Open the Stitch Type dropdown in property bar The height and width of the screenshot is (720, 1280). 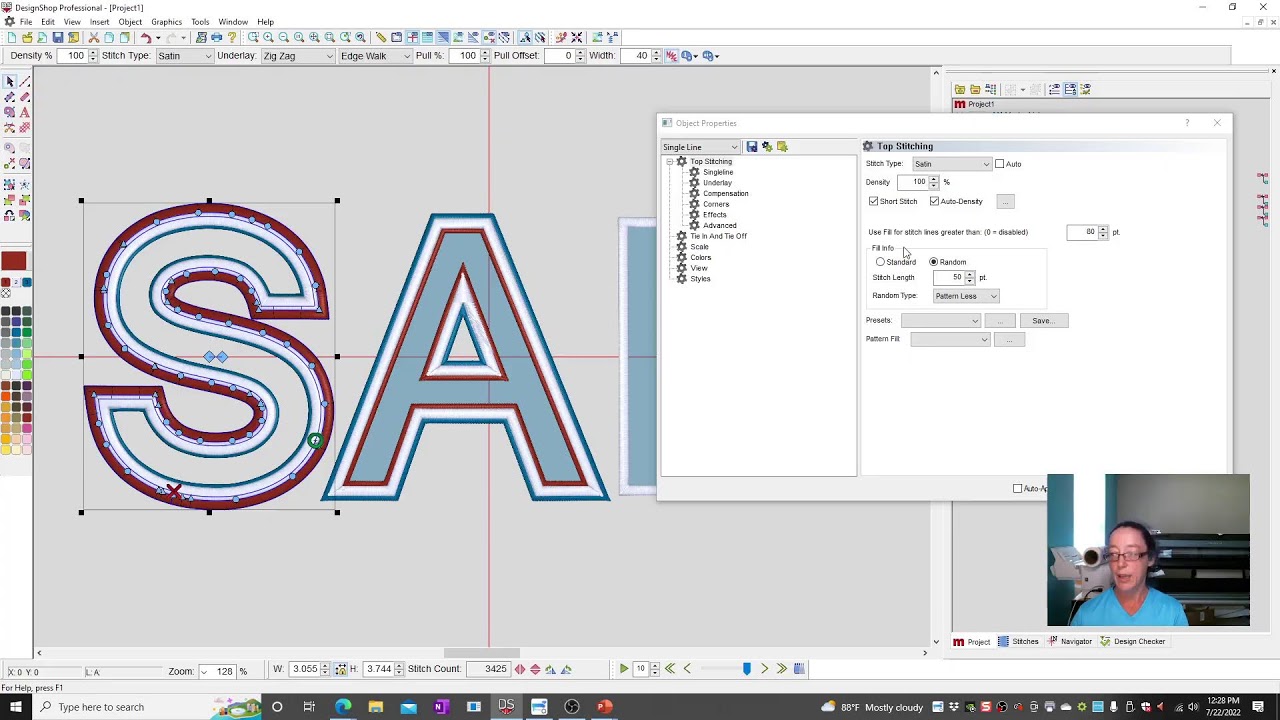pos(184,56)
